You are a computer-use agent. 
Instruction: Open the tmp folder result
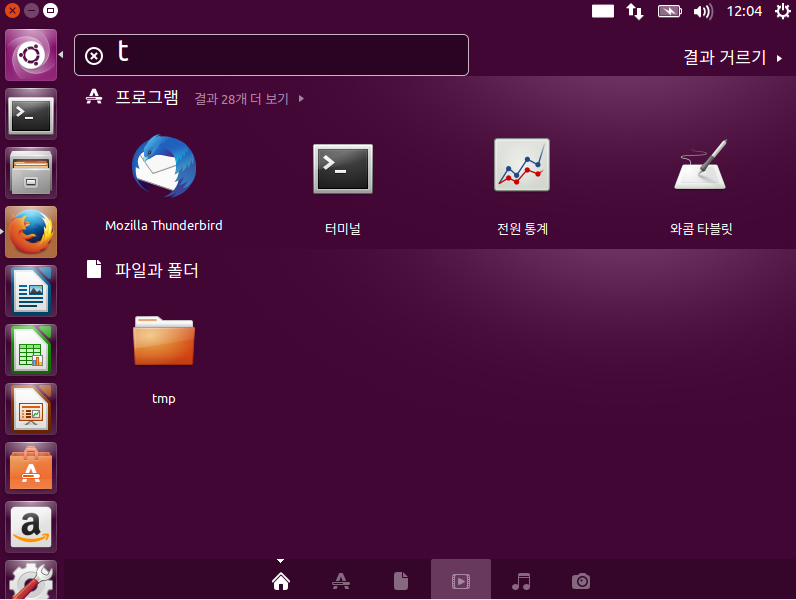163,358
